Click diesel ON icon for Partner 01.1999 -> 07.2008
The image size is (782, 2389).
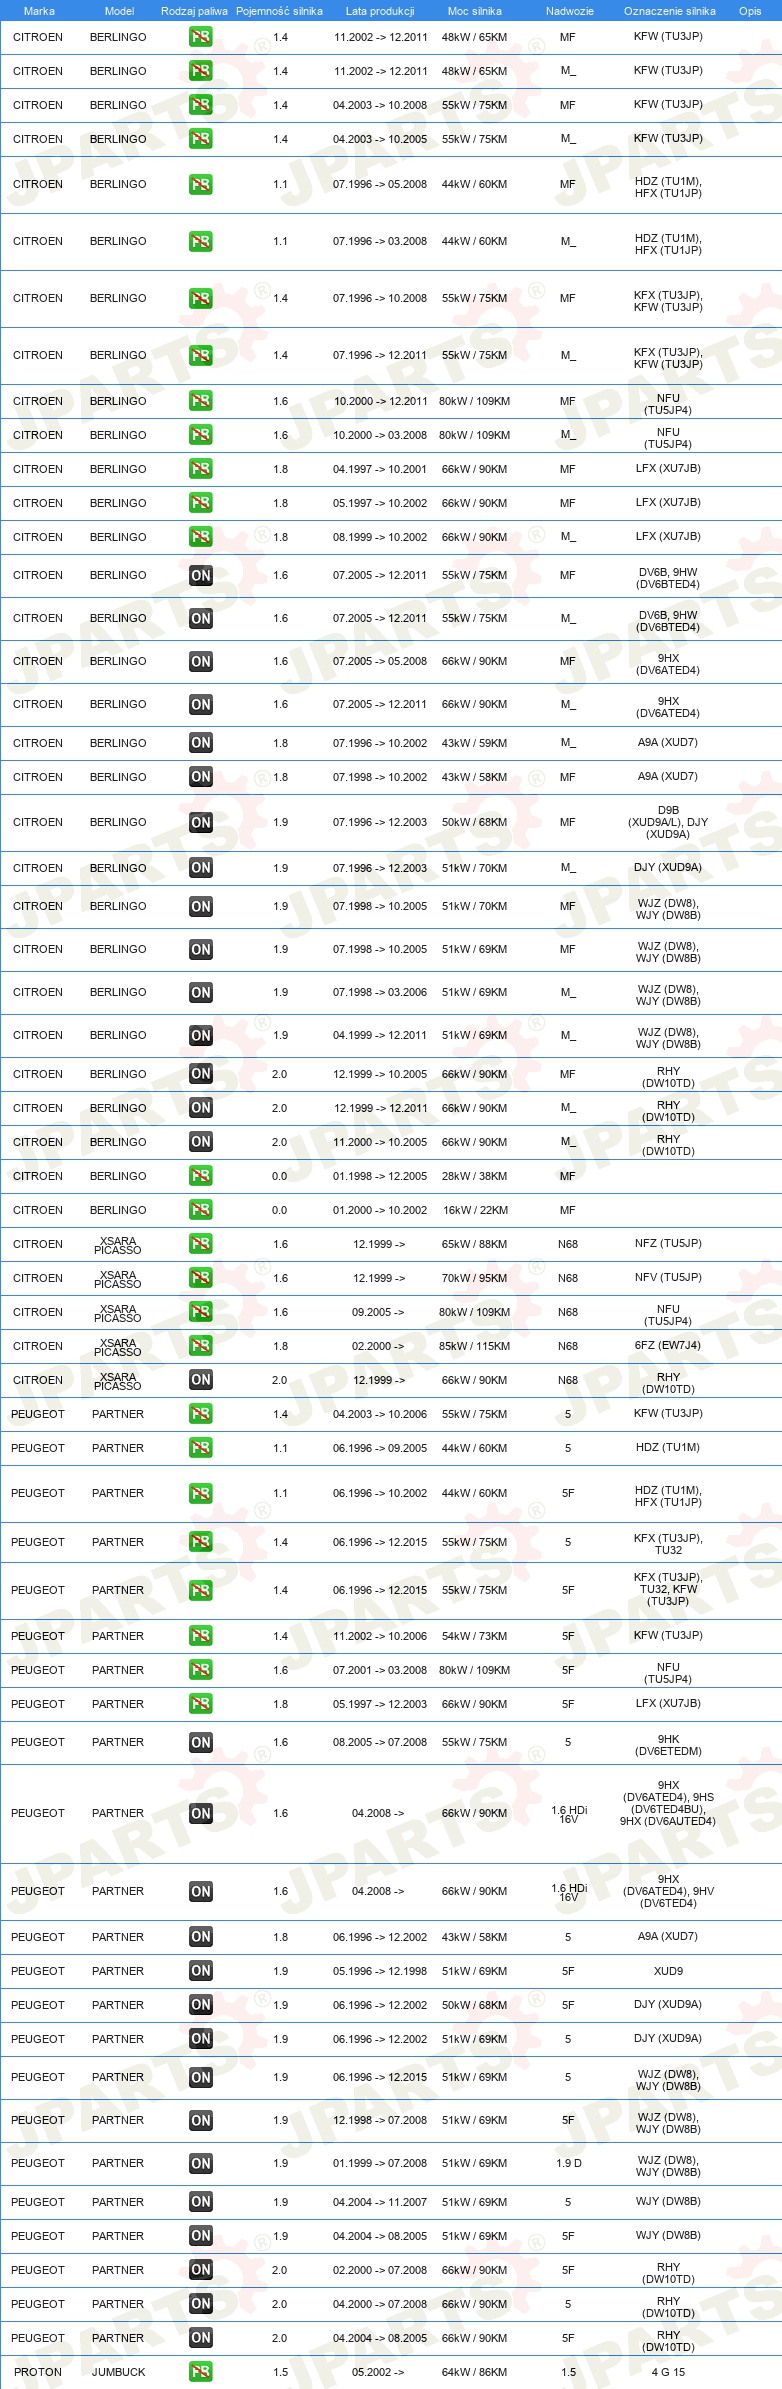click(x=200, y=2163)
